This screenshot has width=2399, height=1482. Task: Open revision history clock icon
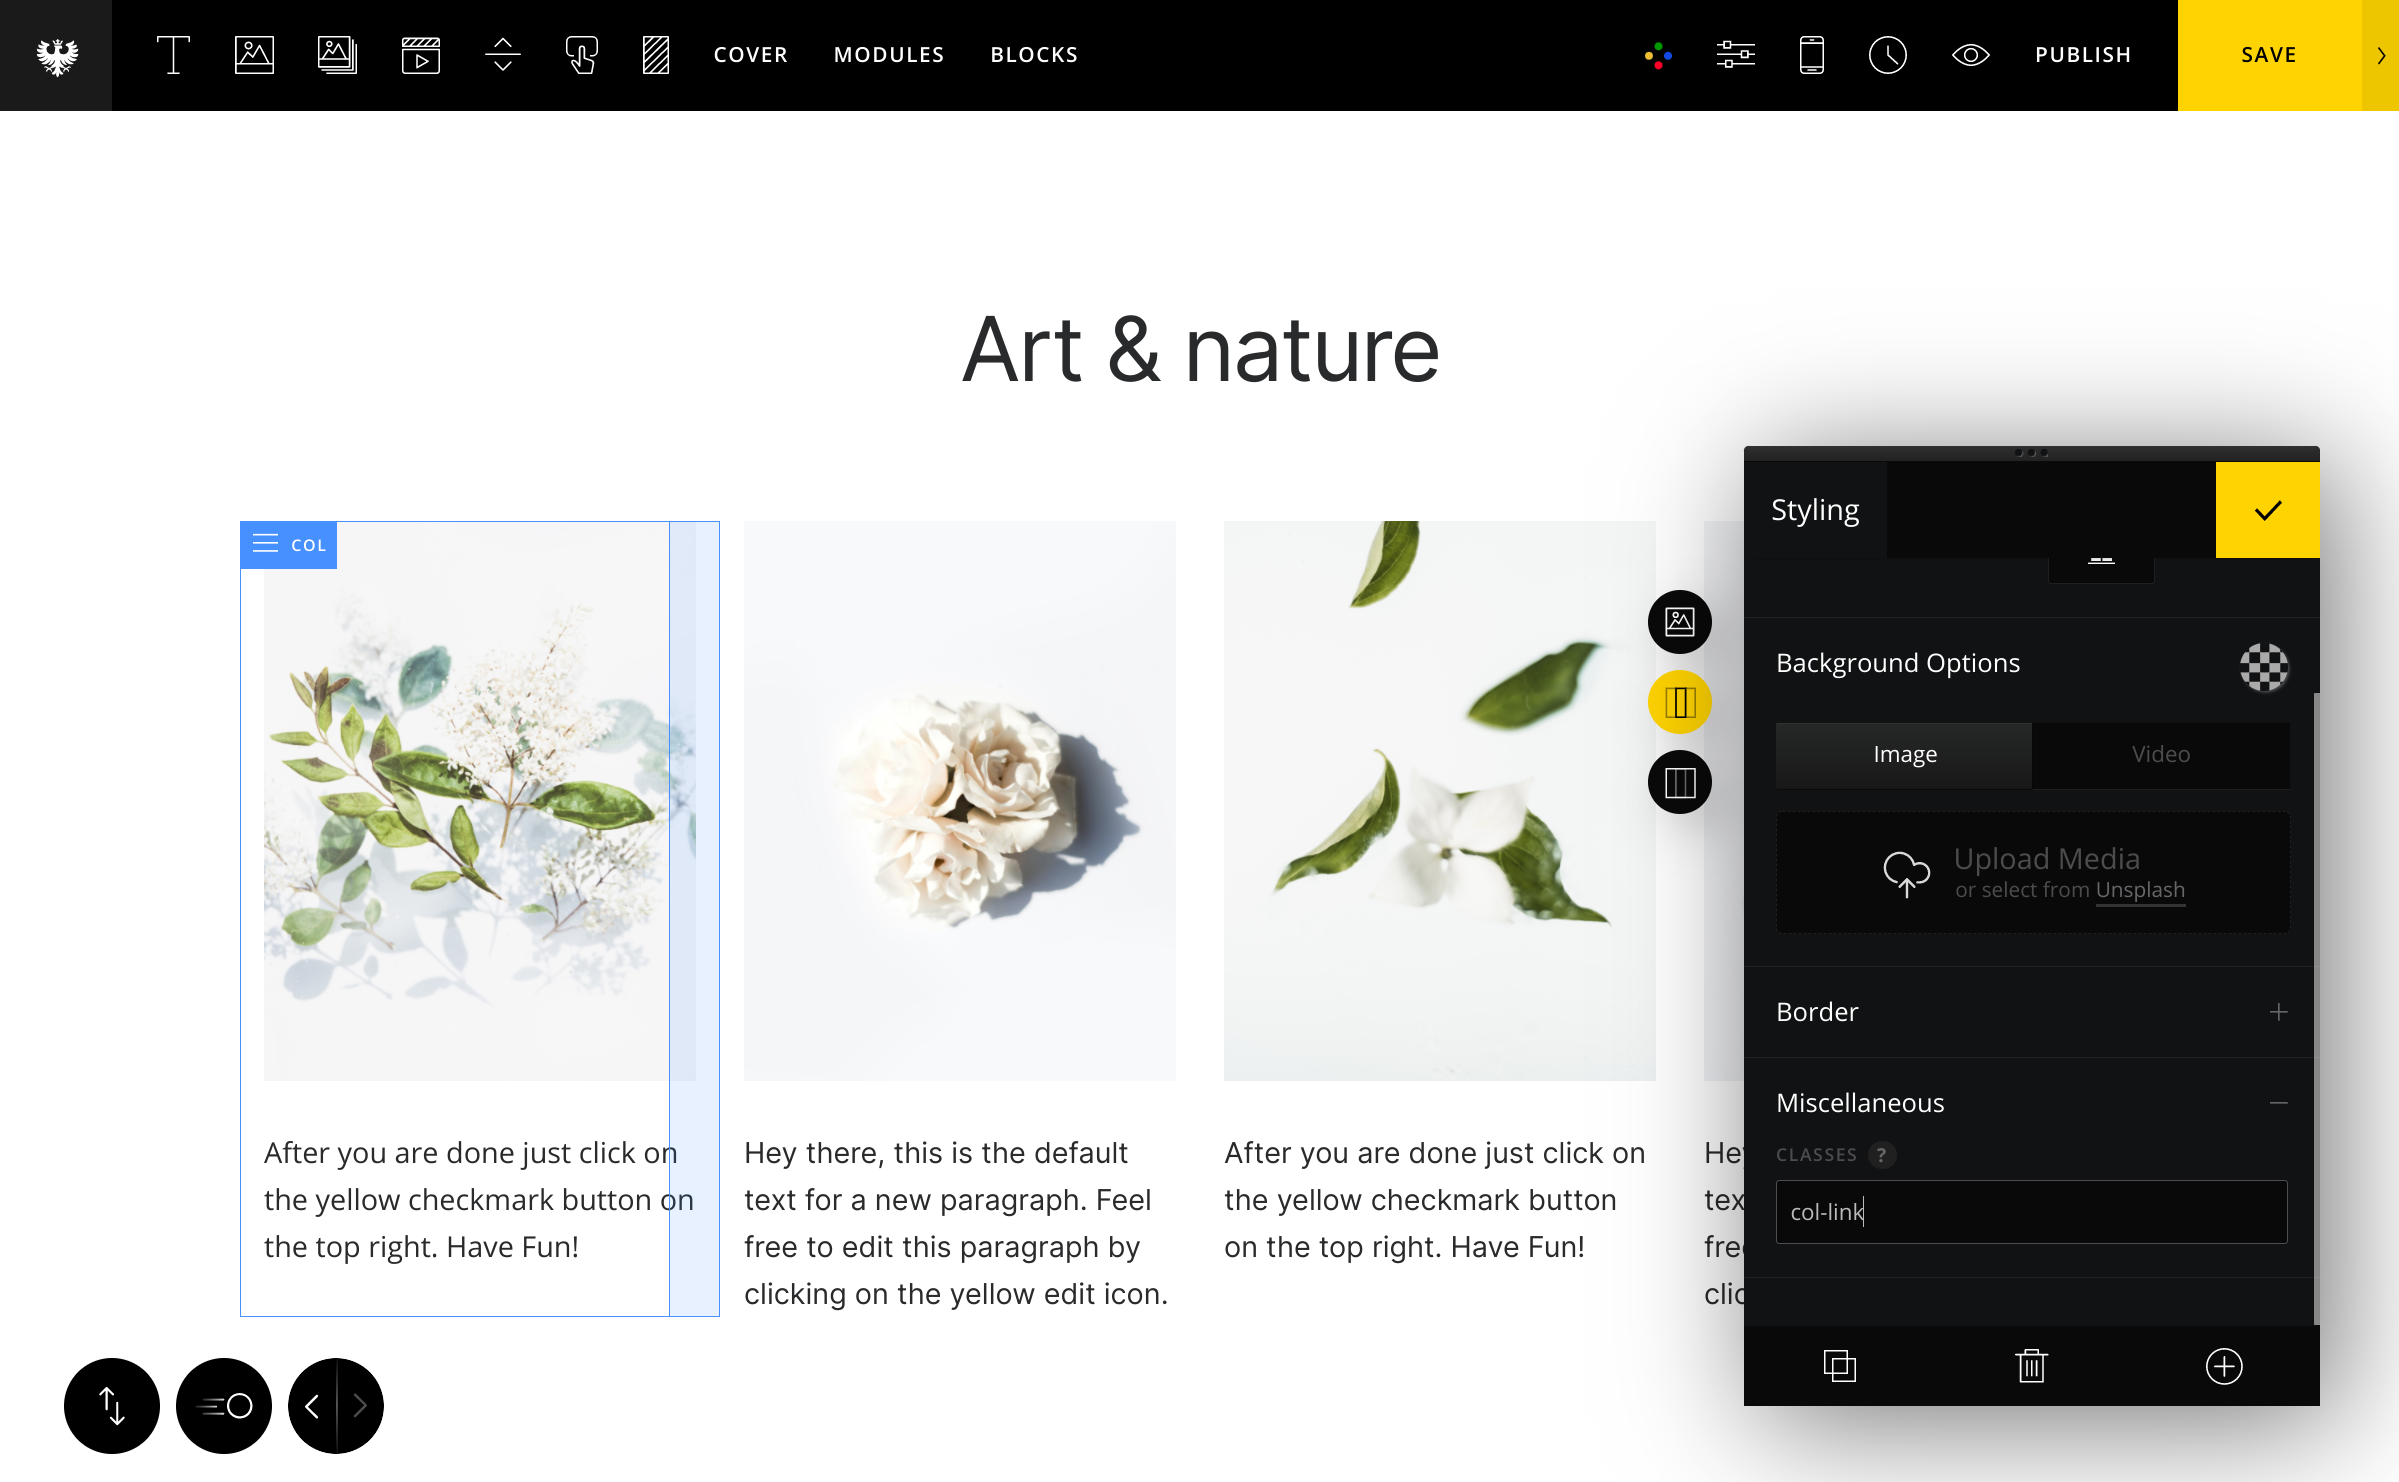(1887, 55)
